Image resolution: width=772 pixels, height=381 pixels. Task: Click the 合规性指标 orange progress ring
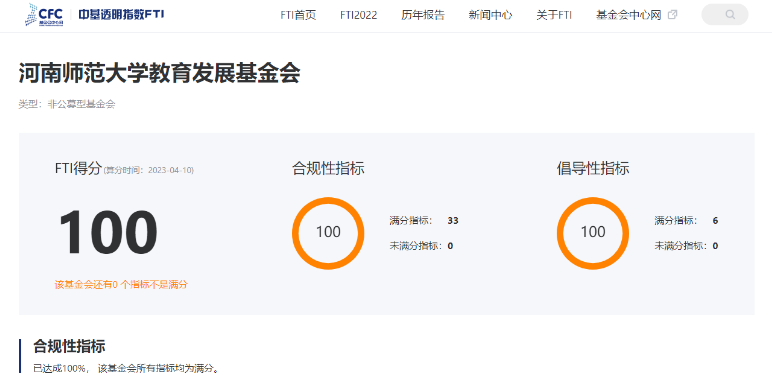coord(328,233)
